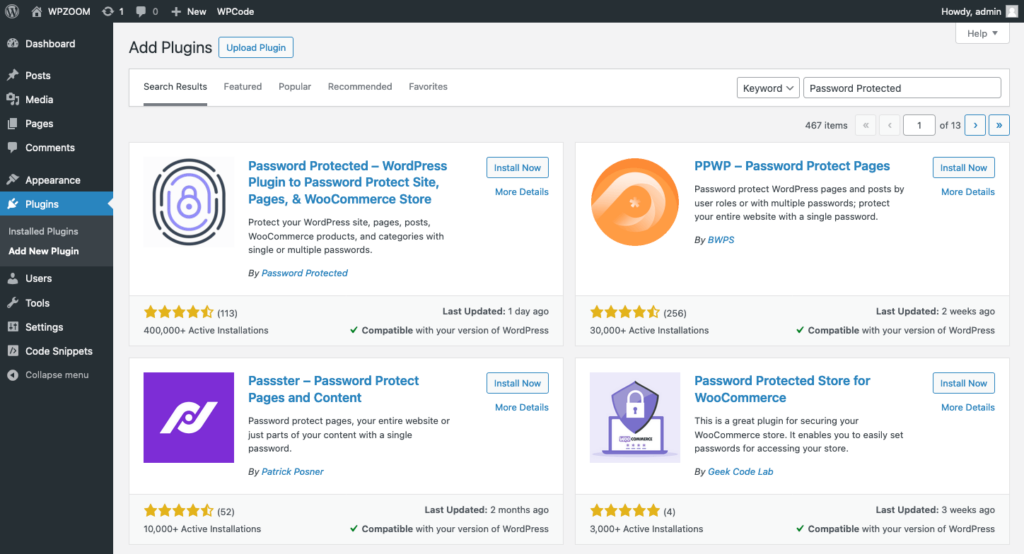Screen dimensions: 1024x554
Task: Open the BWPS author link
Action: 721,240
